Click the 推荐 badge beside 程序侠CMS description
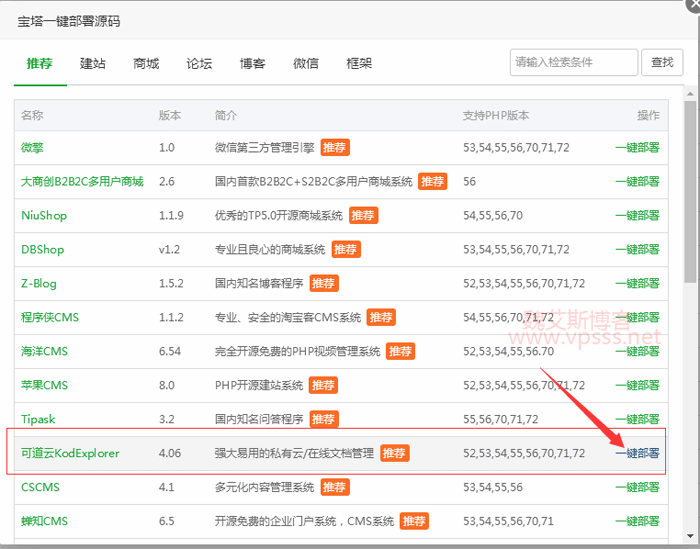The image size is (700, 549). coord(381,317)
